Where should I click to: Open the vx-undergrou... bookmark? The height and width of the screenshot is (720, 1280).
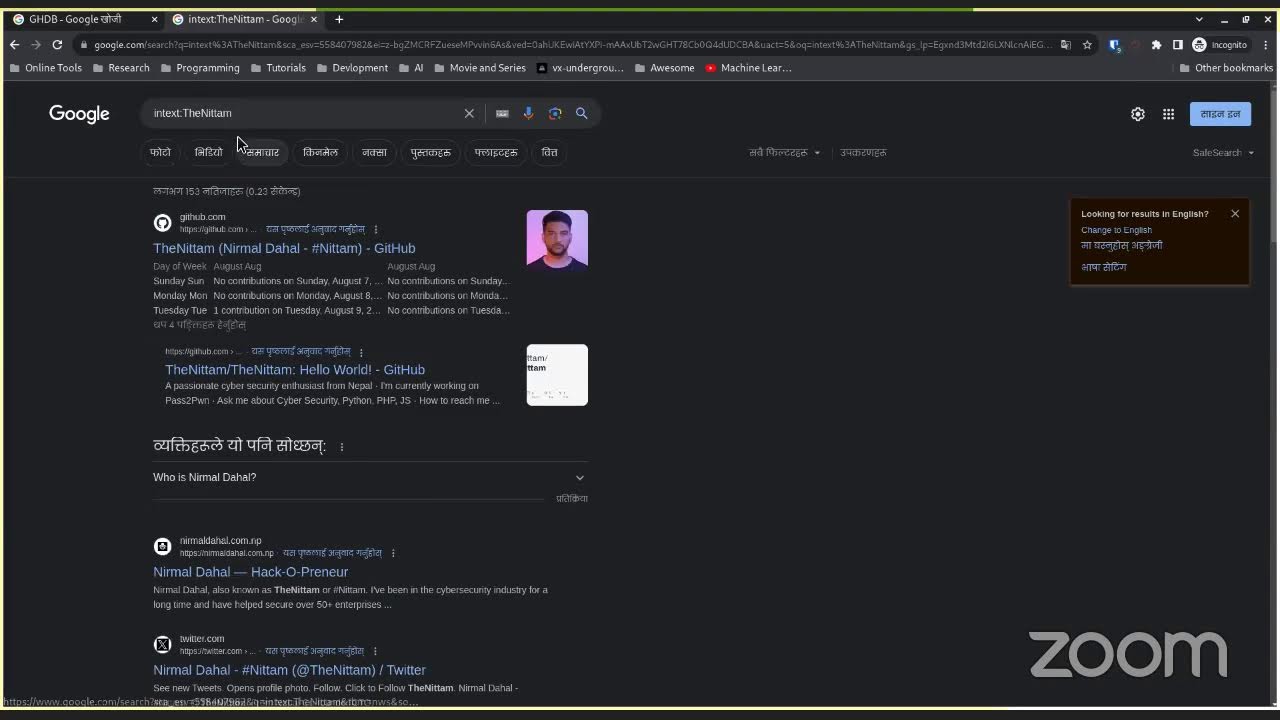(580, 68)
